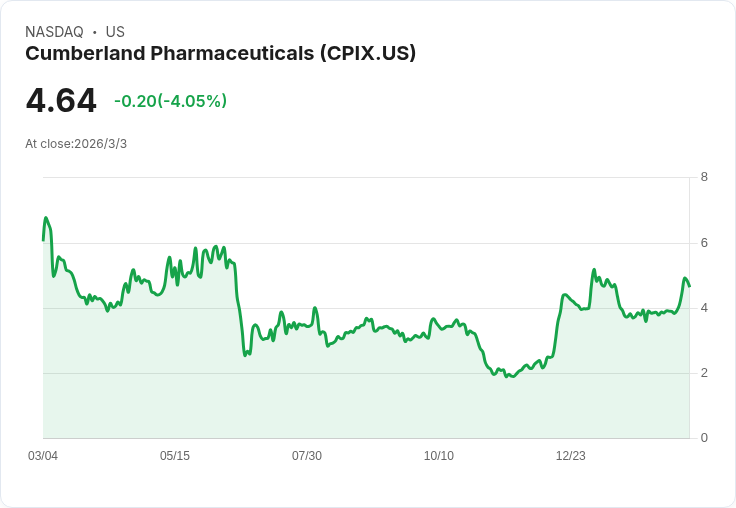Click the -0.20(-4.05%) price change

[x=170, y=101]
